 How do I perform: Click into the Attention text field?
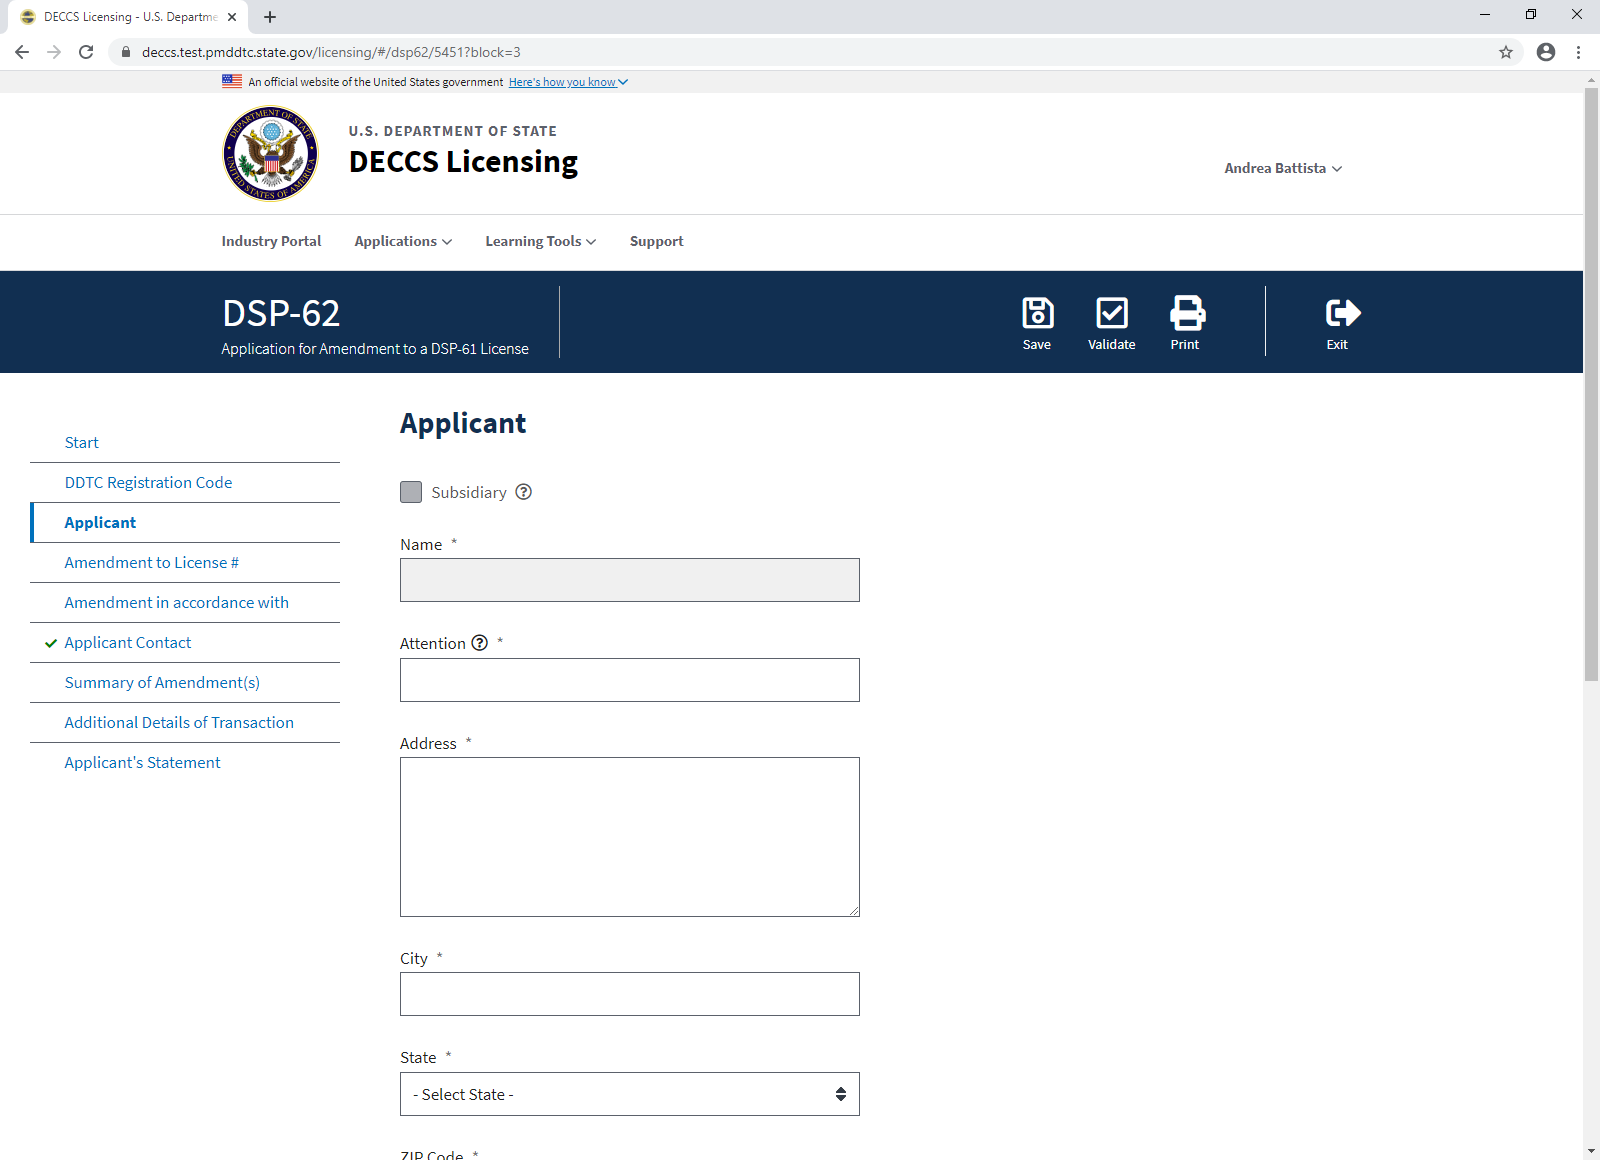point(629,680)
